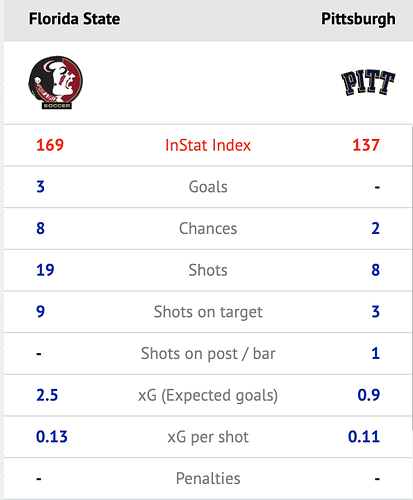The width and height of the screenshot is (413, 500).
Task: Select Pittsburgh's xG value 0.9
Action: click(x=369, y=395)
